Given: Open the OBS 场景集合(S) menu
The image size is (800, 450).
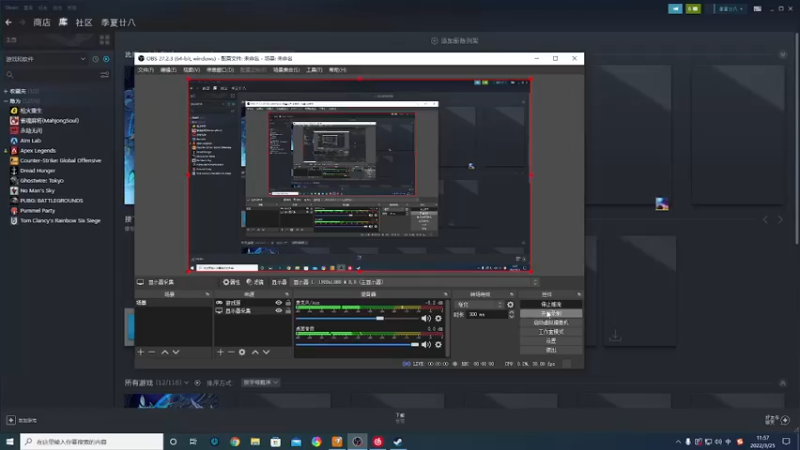Looking at the screenshot, I should coord(286,70).
